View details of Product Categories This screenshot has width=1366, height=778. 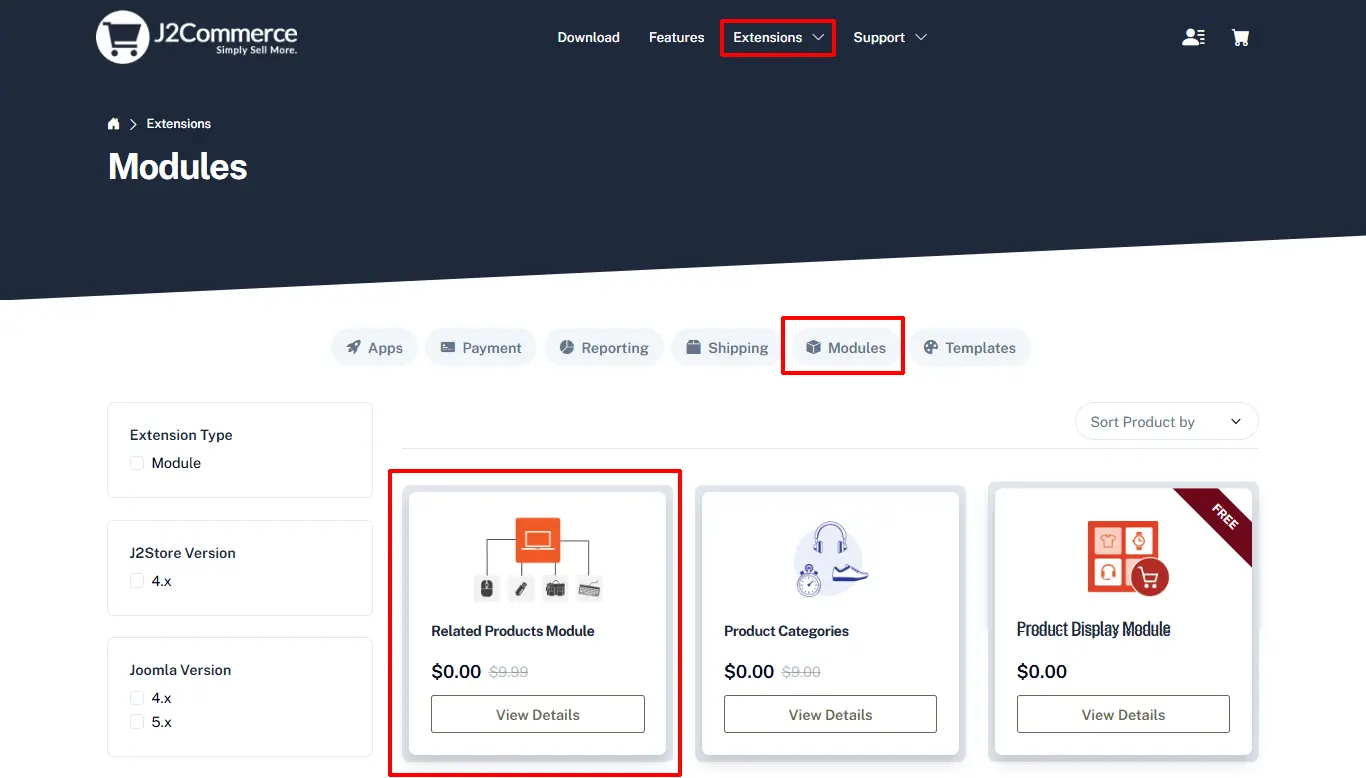831,715
